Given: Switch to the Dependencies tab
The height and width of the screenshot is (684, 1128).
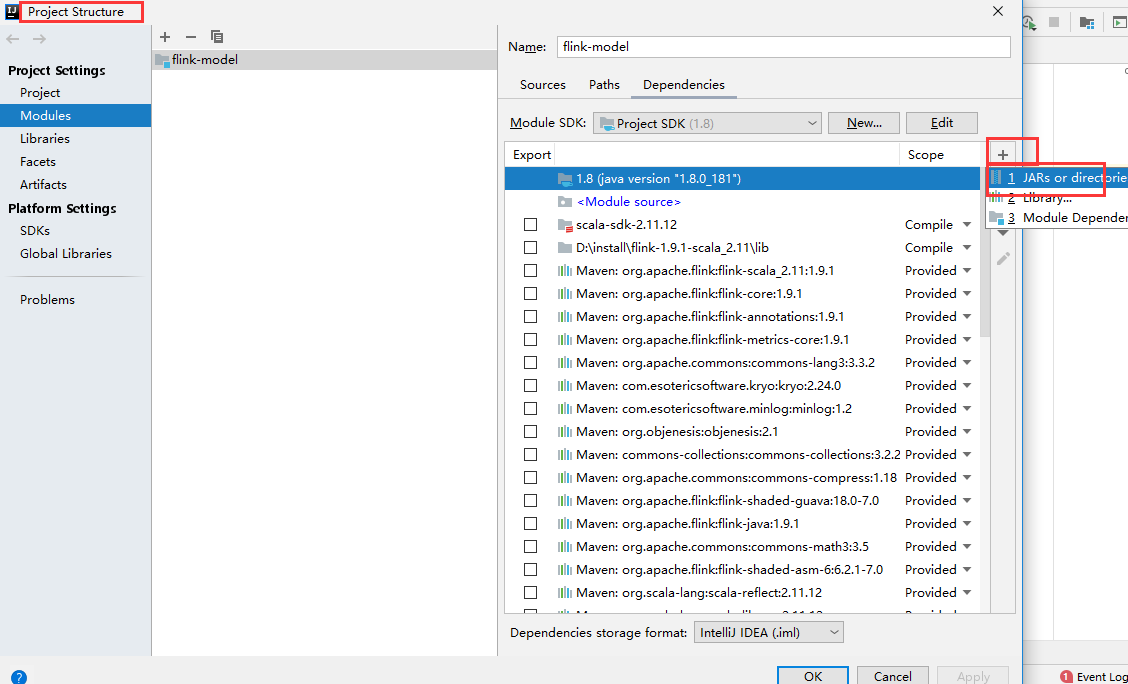Looking at the screenshot, I should (683, 85).
